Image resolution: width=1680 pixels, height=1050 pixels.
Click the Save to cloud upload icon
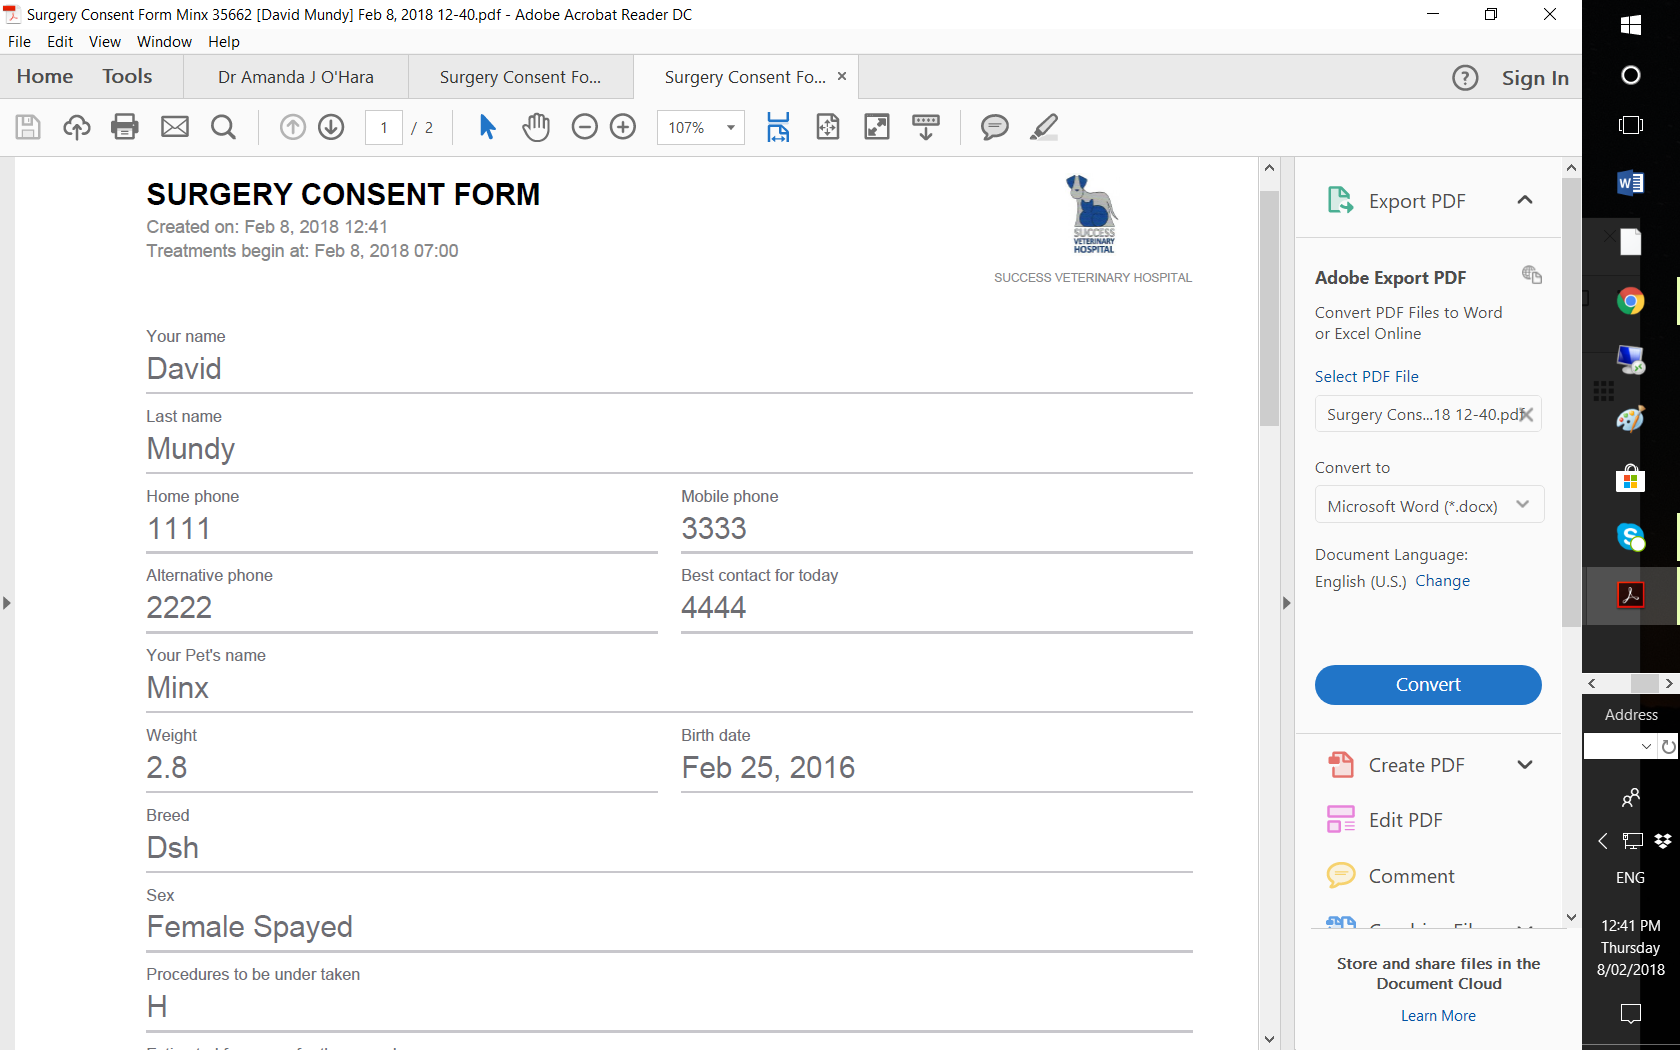tap(77, 127)
